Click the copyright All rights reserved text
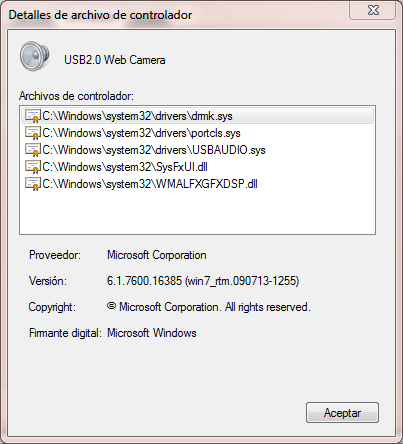The image size is (403, 444). point(268,307)
